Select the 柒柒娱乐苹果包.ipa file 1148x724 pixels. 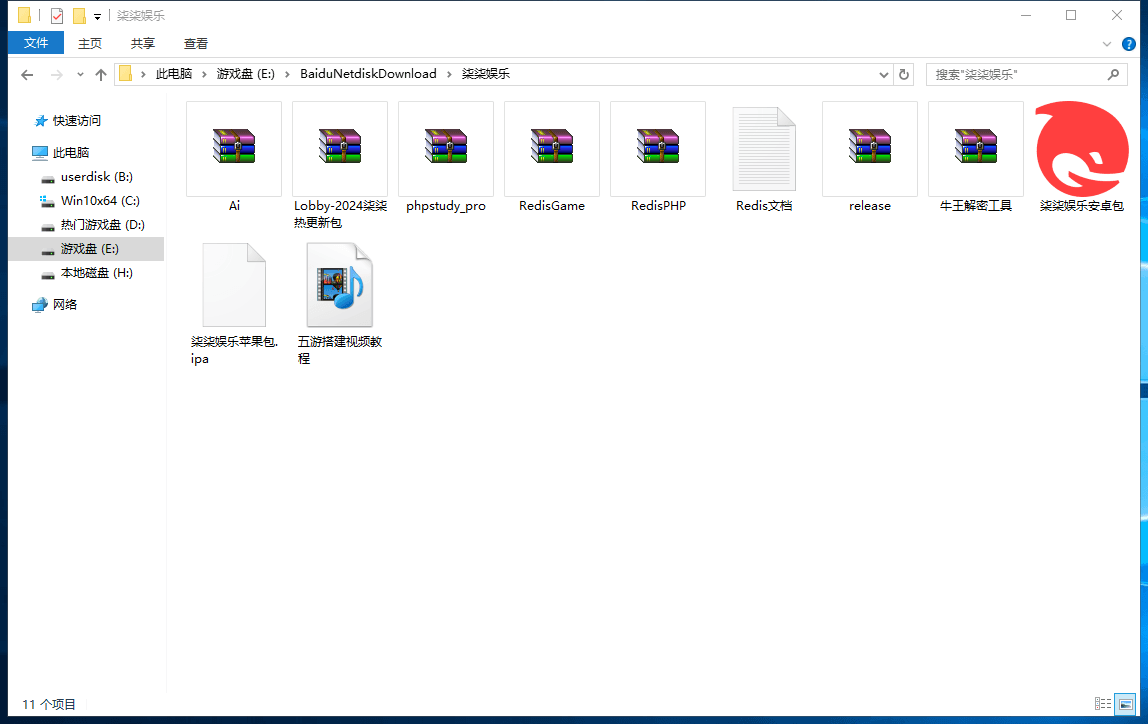click(x=234, y=286)
